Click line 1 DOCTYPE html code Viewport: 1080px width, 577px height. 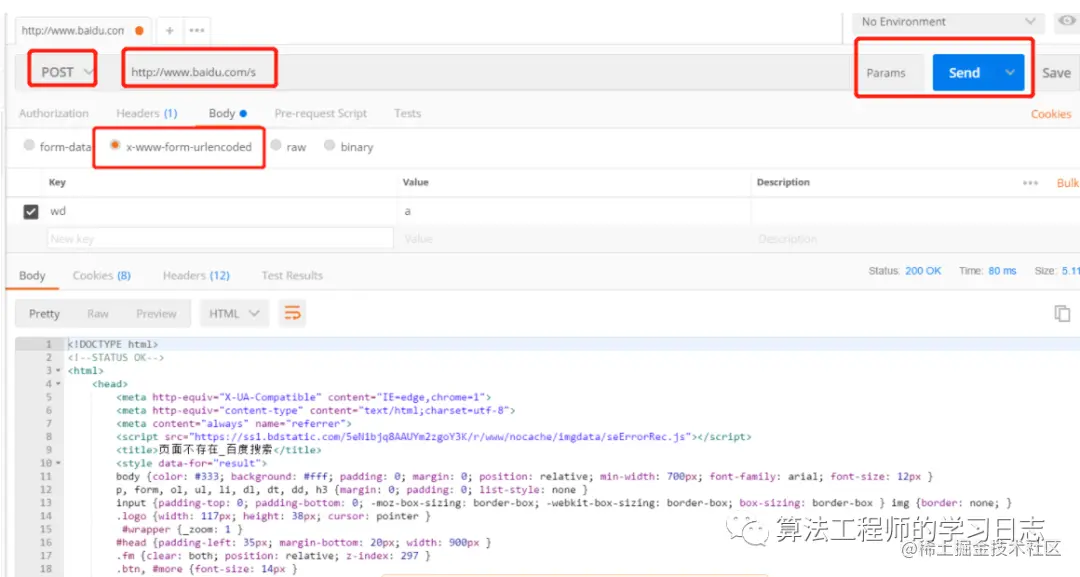click(x=113, y=344)
